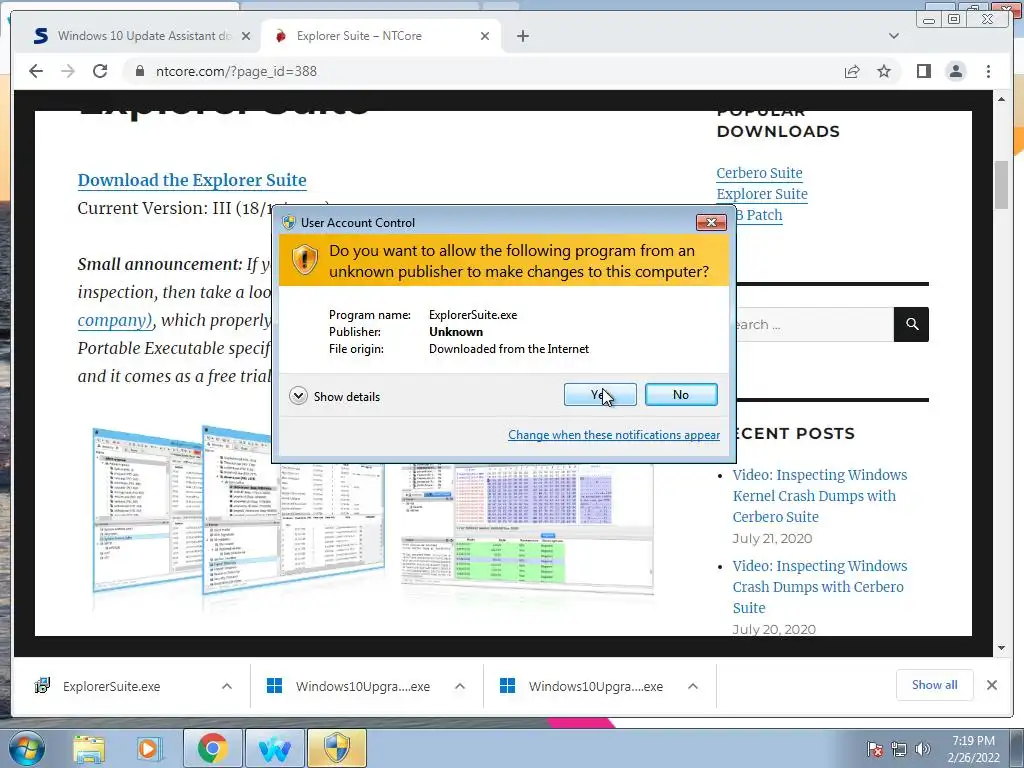
Task: Open the W app taskbar icon
Action: pos(275,749)
